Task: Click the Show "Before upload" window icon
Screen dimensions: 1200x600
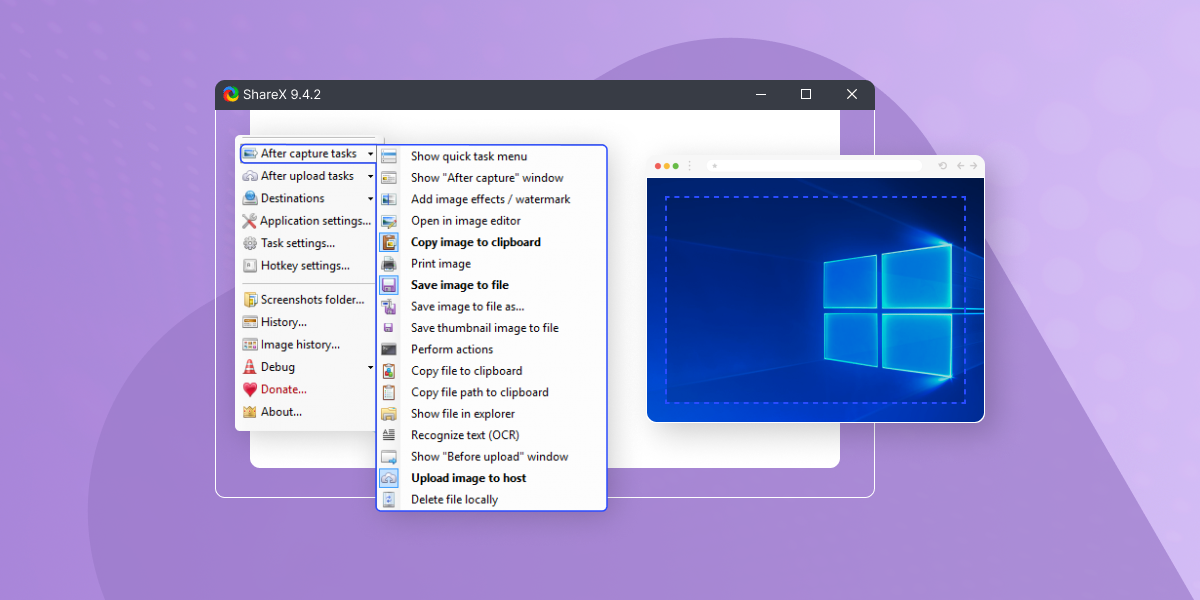Action: tap(389, 457)
